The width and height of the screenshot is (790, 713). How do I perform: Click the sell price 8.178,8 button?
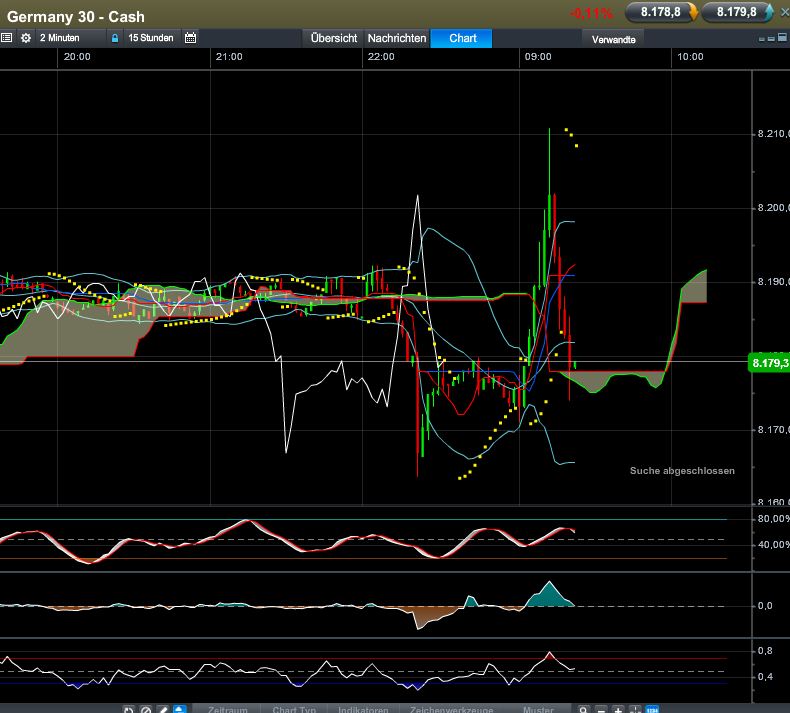(661, 12)
